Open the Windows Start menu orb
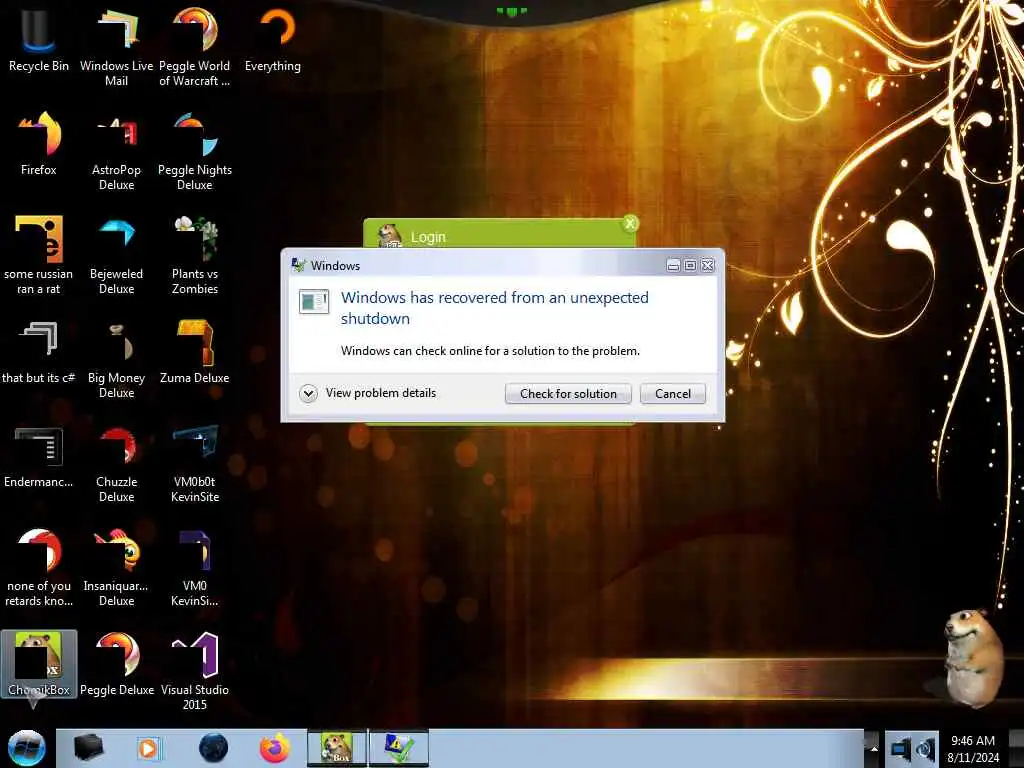This screenshot has width=1024, height=768. [26, 748]
